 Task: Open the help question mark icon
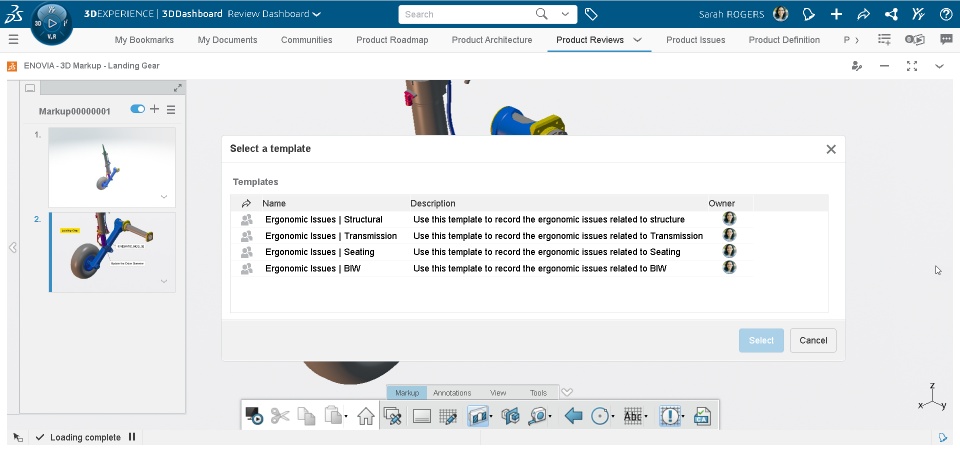click(945, 14)
